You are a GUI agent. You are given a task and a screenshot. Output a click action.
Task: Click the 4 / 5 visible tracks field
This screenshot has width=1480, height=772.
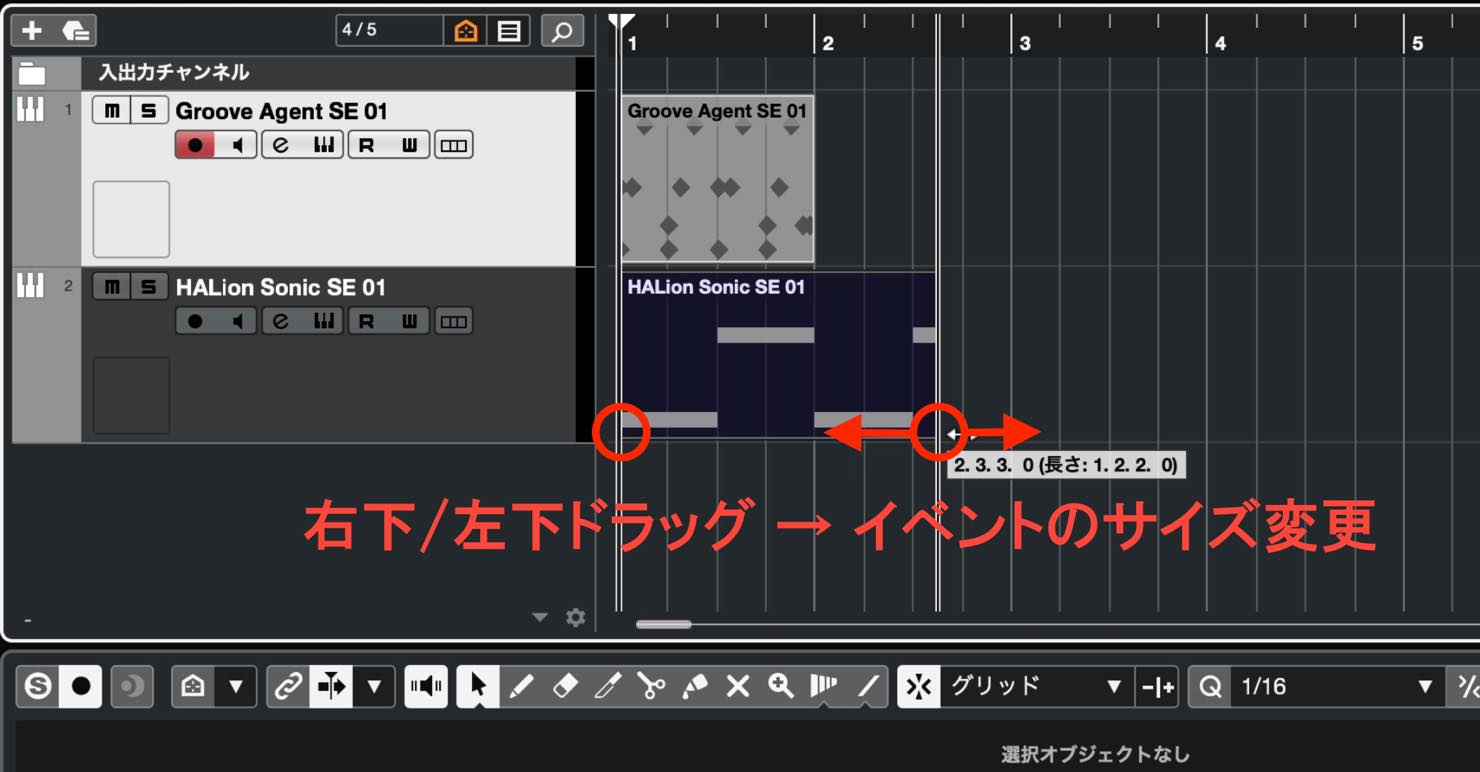pos(390,31)
